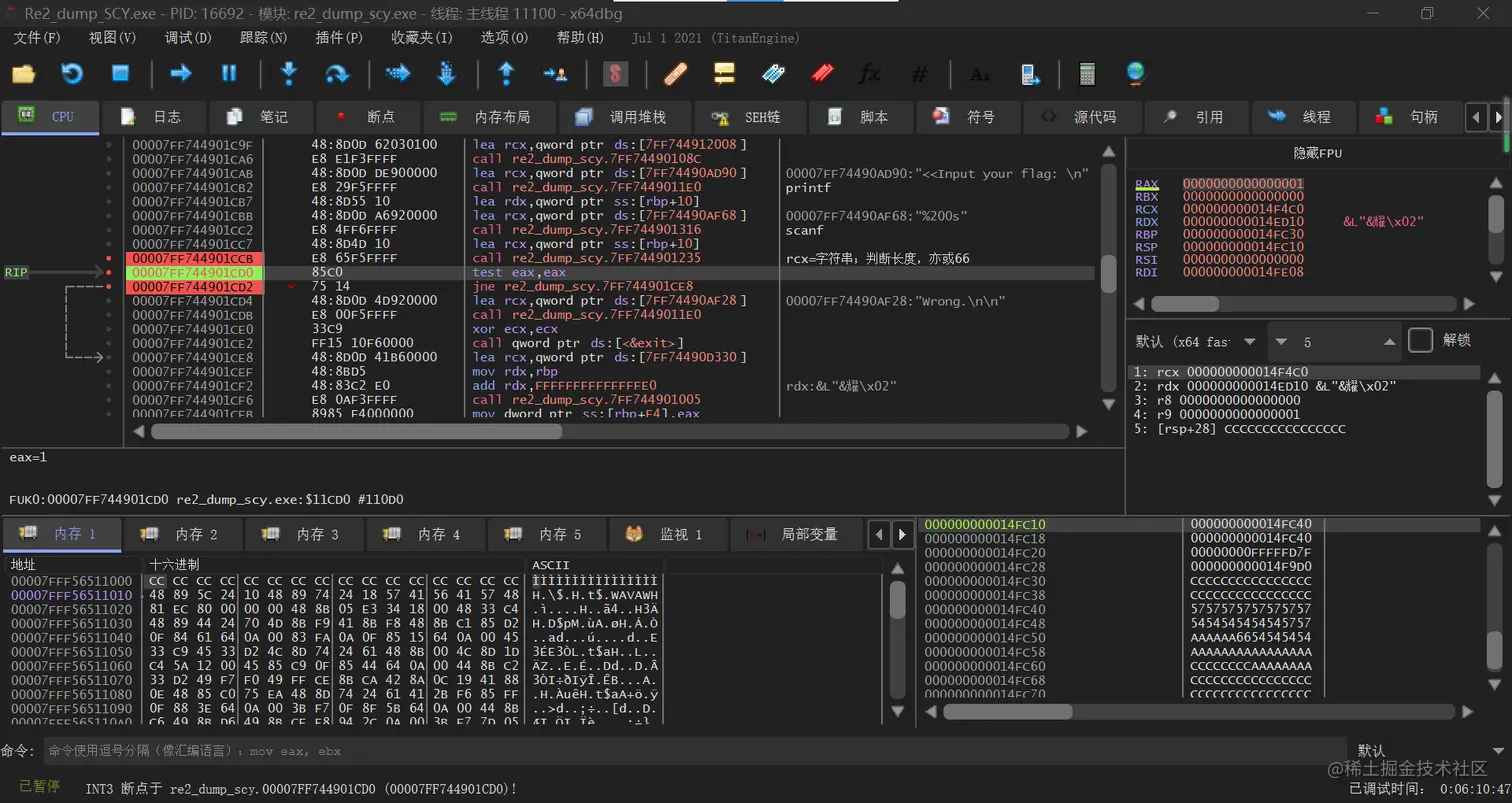1512x803 pixels.
Task: Switch to the 线程 tab
Action: (x=1303, y=117)
